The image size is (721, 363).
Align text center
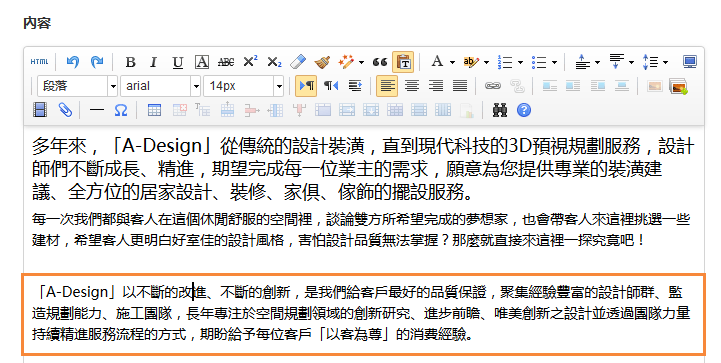pos(412,86)
